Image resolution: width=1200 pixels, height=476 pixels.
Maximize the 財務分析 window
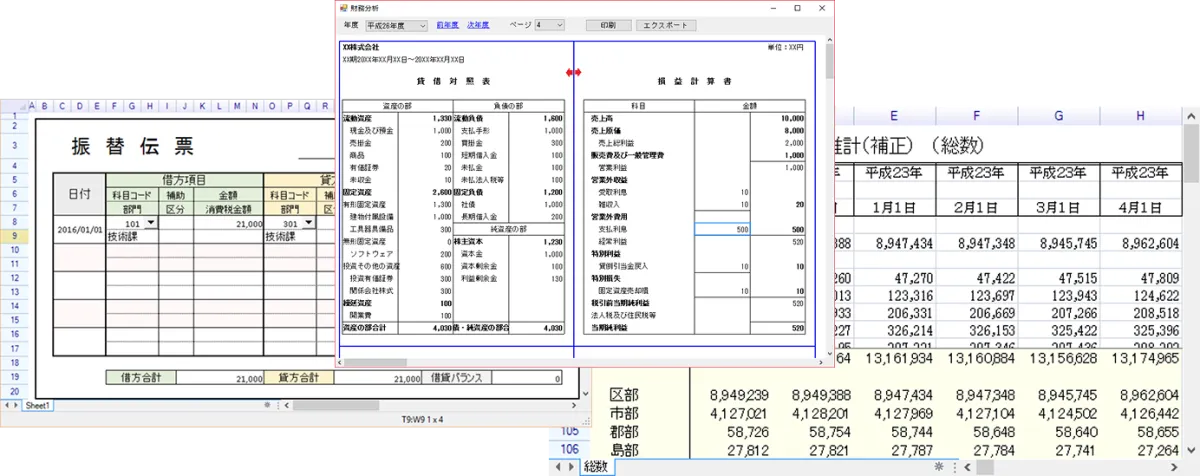pyautogui.click(x=796, y=8)
